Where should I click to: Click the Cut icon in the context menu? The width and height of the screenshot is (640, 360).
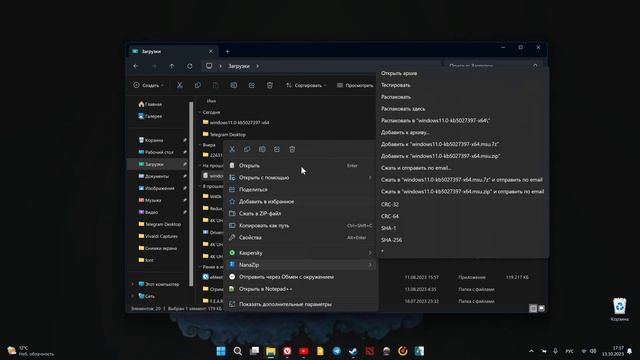coord(232,149)
